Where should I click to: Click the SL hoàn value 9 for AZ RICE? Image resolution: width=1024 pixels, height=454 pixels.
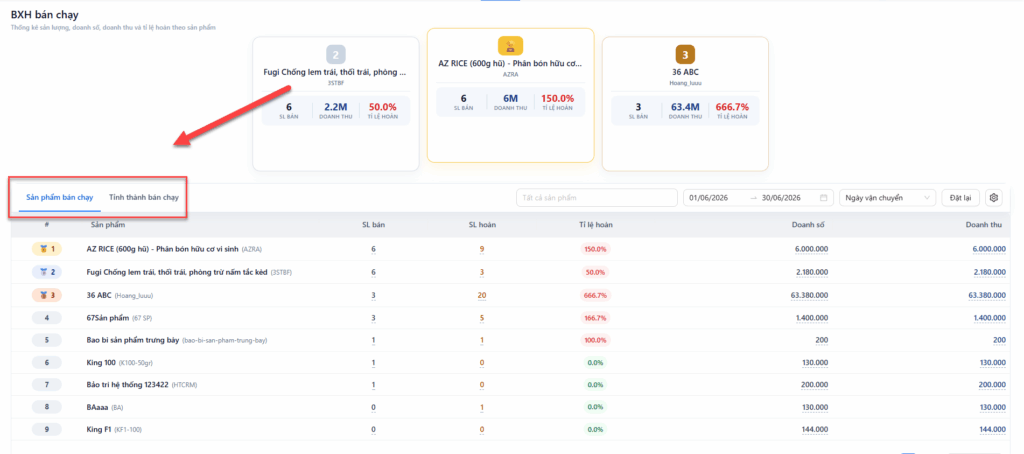coord(481,249)
